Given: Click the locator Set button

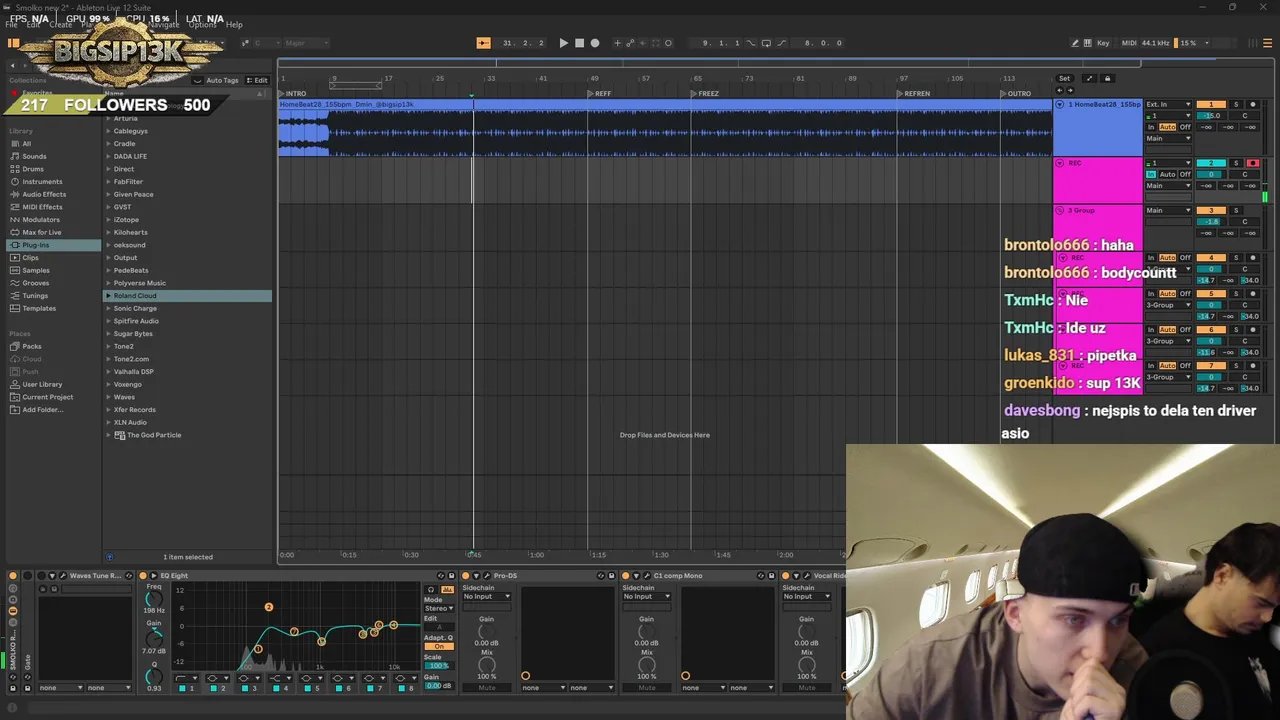Looking at the screenshot, I should (x=1064, y=78).
